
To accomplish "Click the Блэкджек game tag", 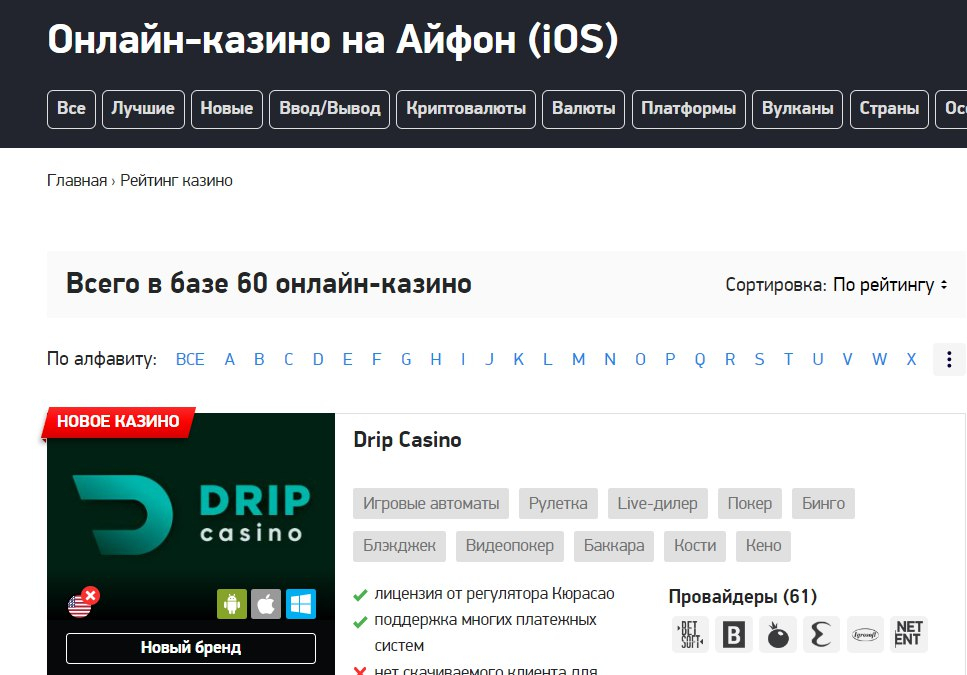I will click(400, 546).
